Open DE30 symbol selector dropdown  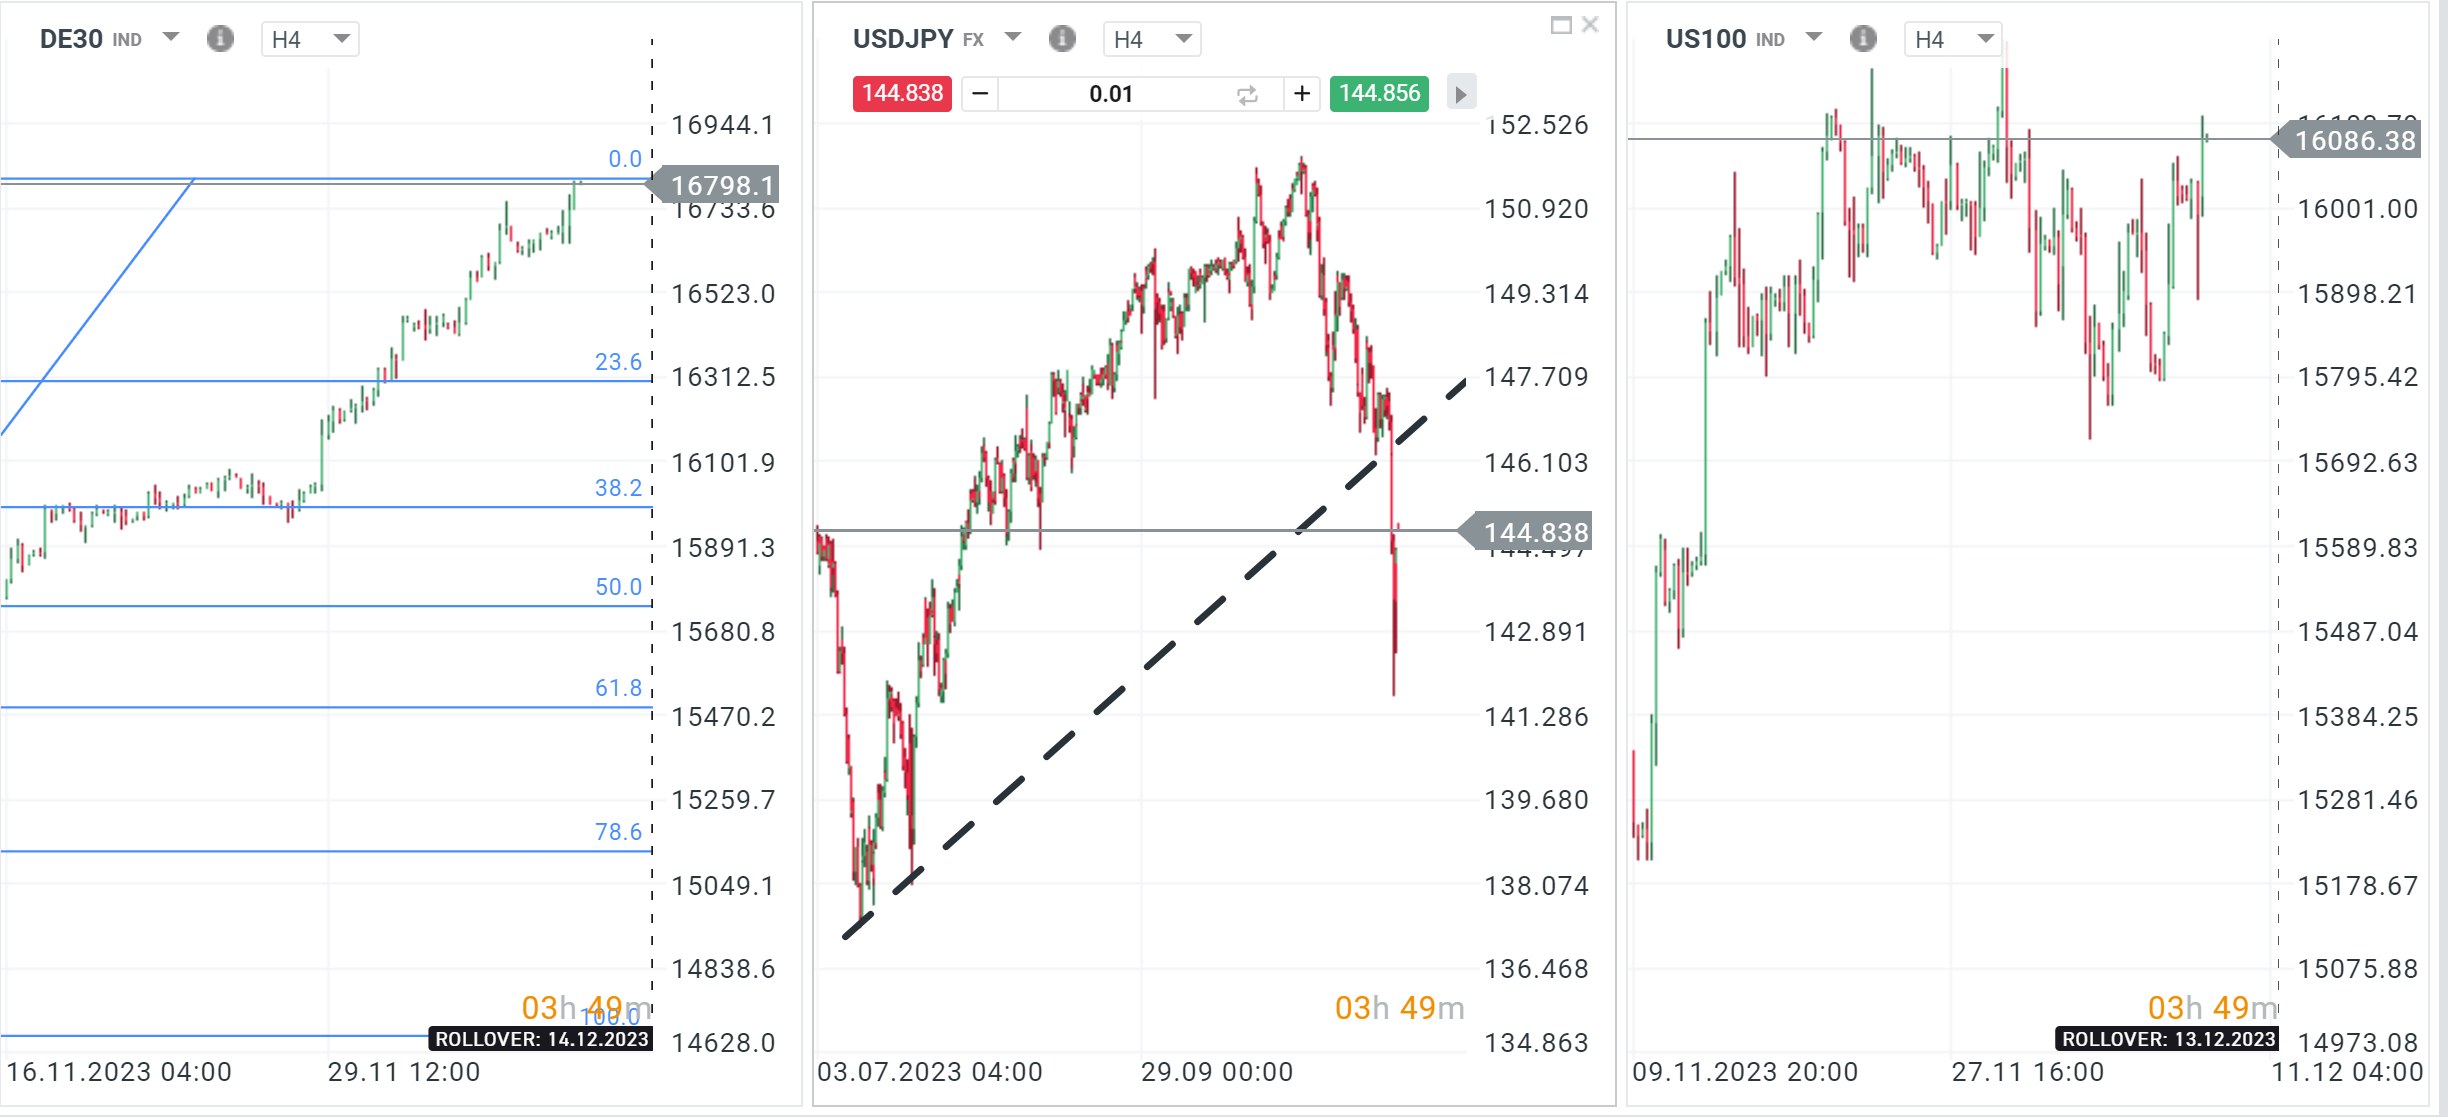point(171,38)
